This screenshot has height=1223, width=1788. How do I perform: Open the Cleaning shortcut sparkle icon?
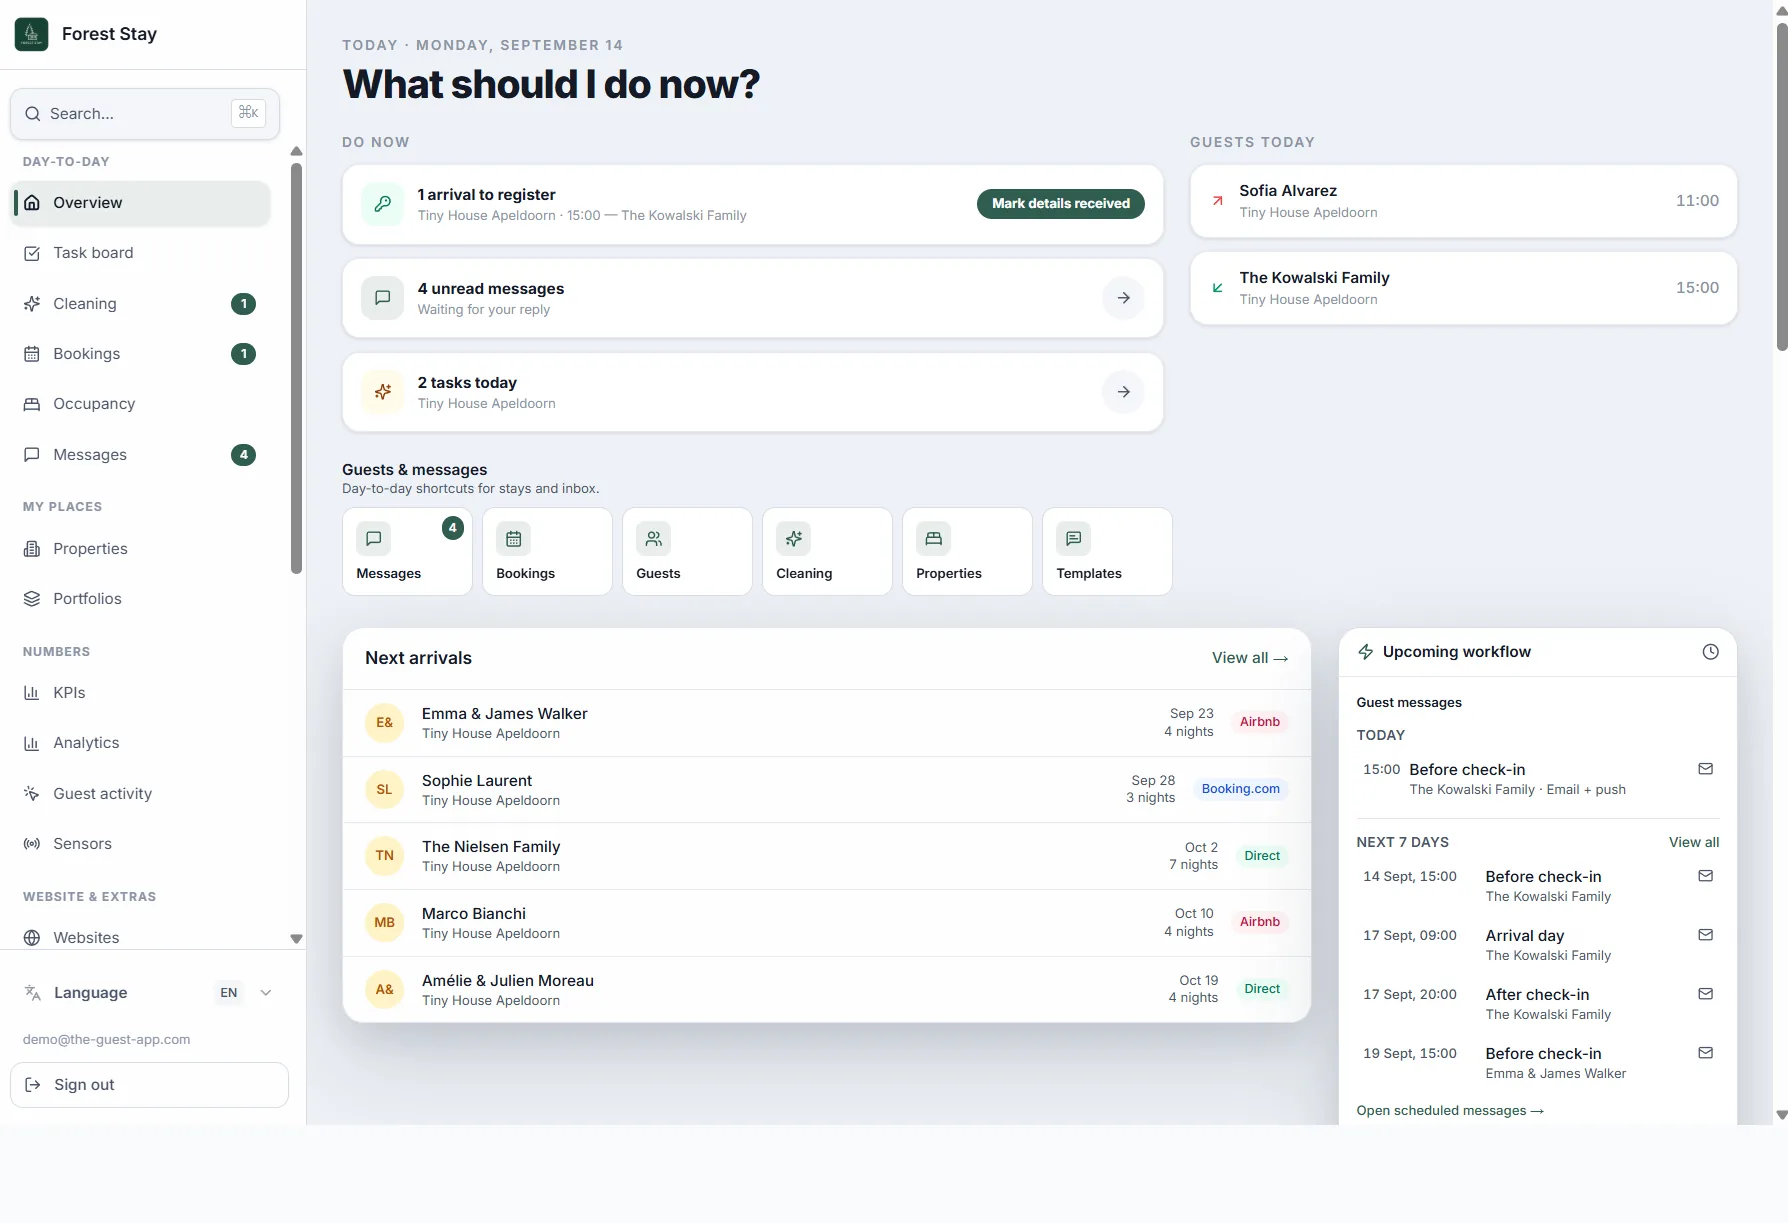click(794, 539)
